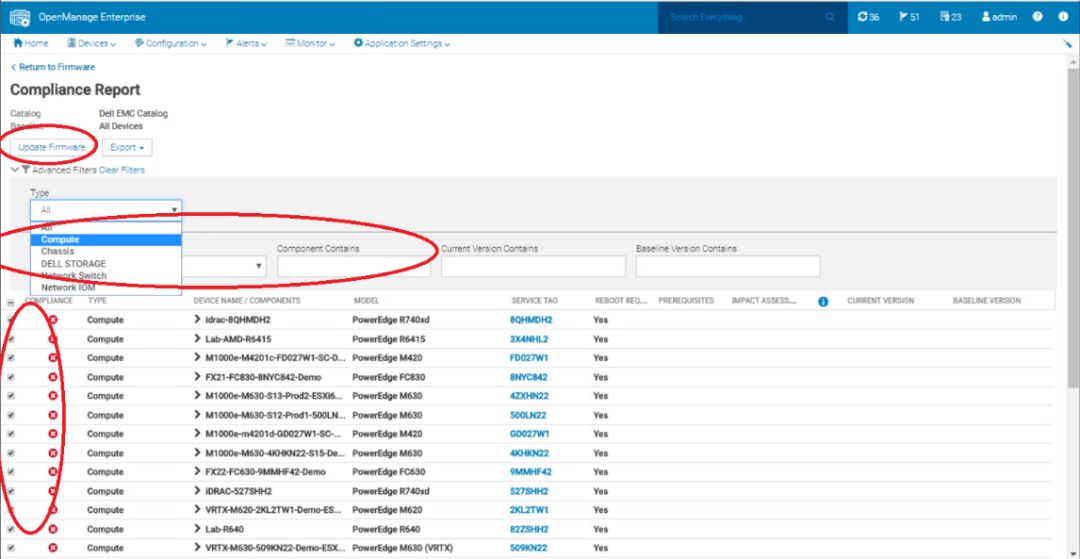1080x559 pixels.
Task: Open the Configuration menu
Action: coord(171,43)
